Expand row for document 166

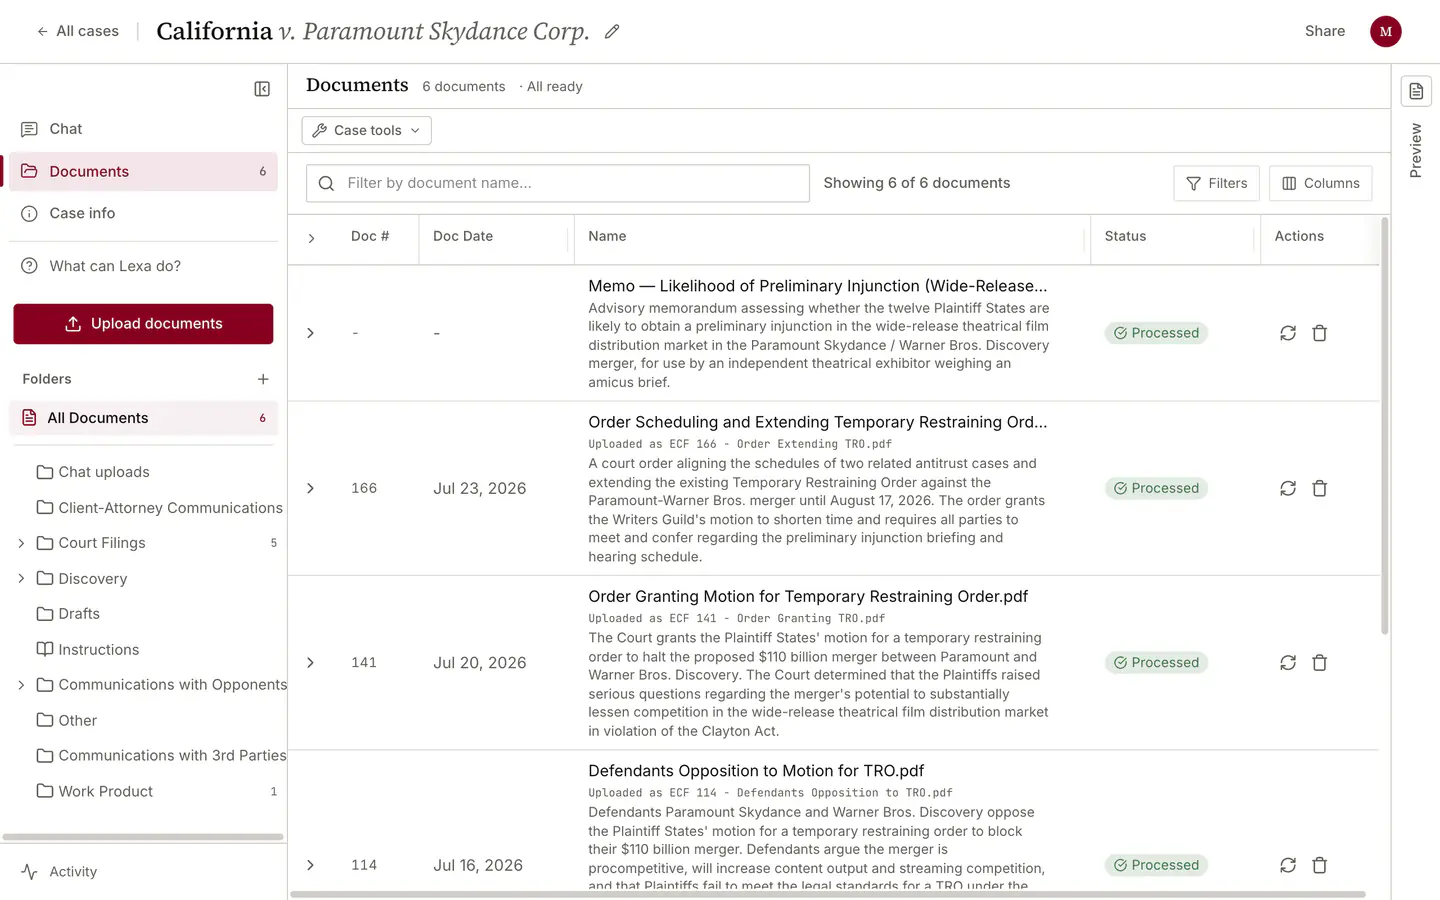click(x=311, y=488)
